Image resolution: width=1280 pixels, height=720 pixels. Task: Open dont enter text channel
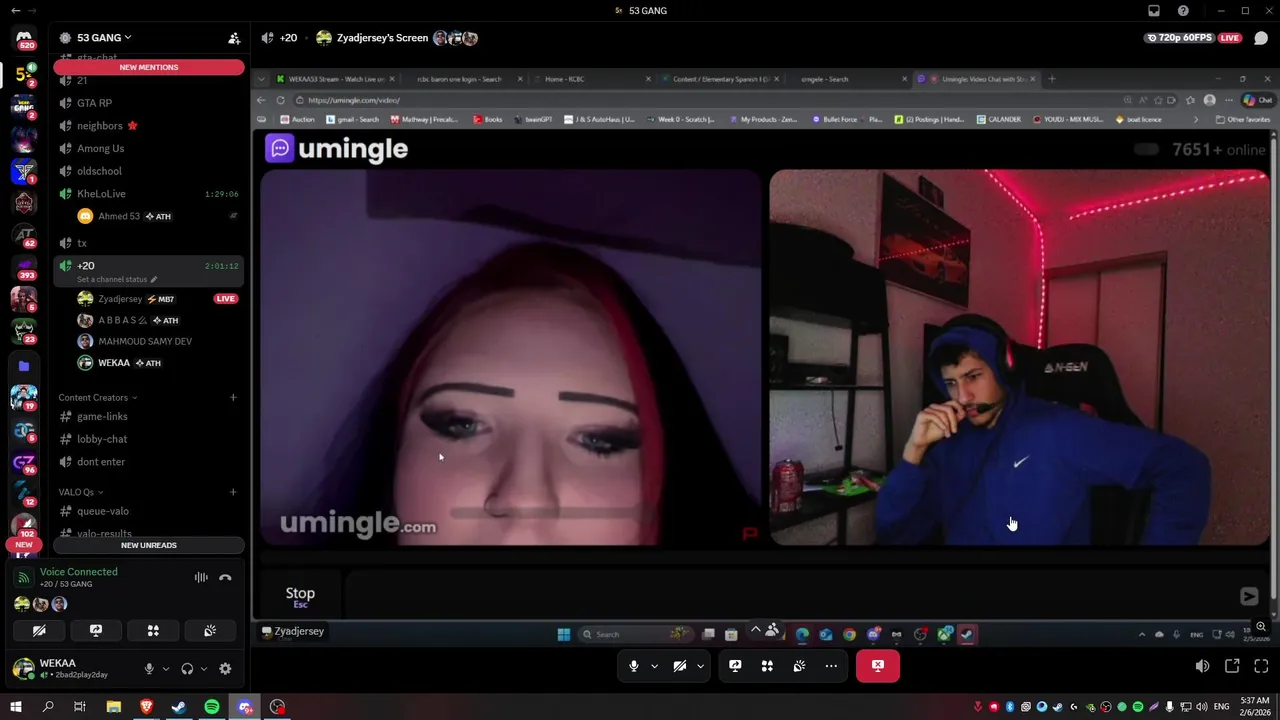coord(150,462)
